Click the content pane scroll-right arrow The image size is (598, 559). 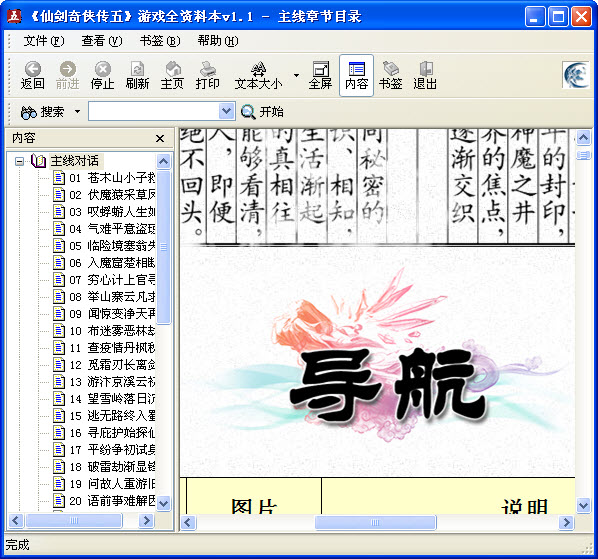pos(566,522)
